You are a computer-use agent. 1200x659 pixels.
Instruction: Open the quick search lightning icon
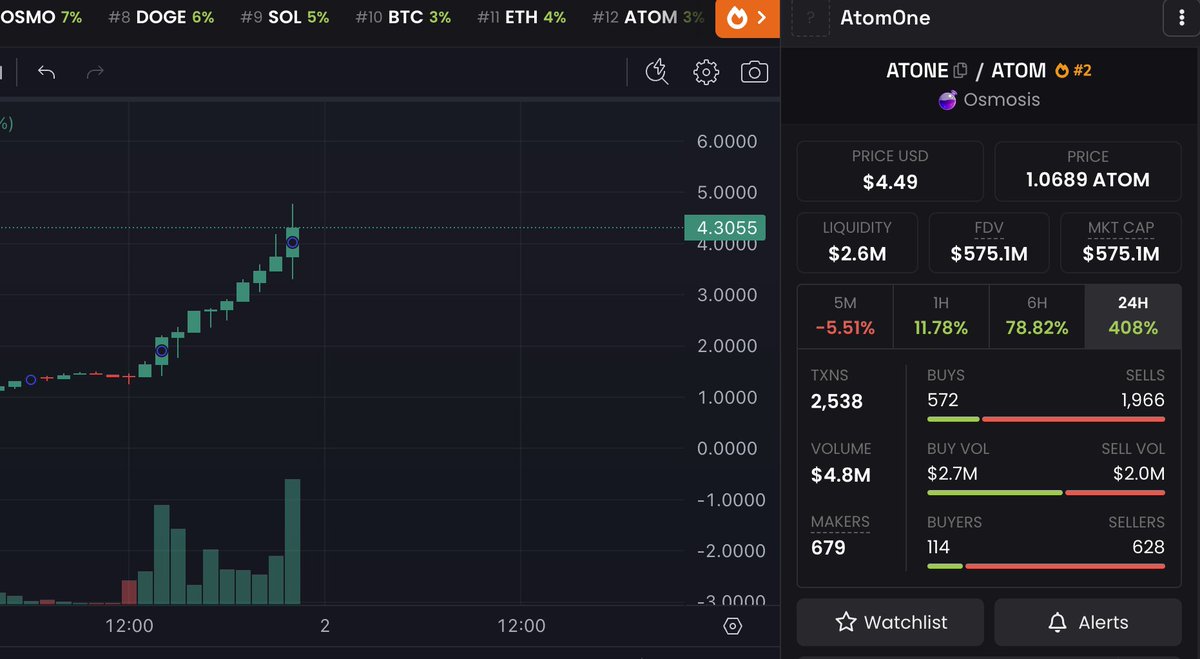tap(657, 72)
